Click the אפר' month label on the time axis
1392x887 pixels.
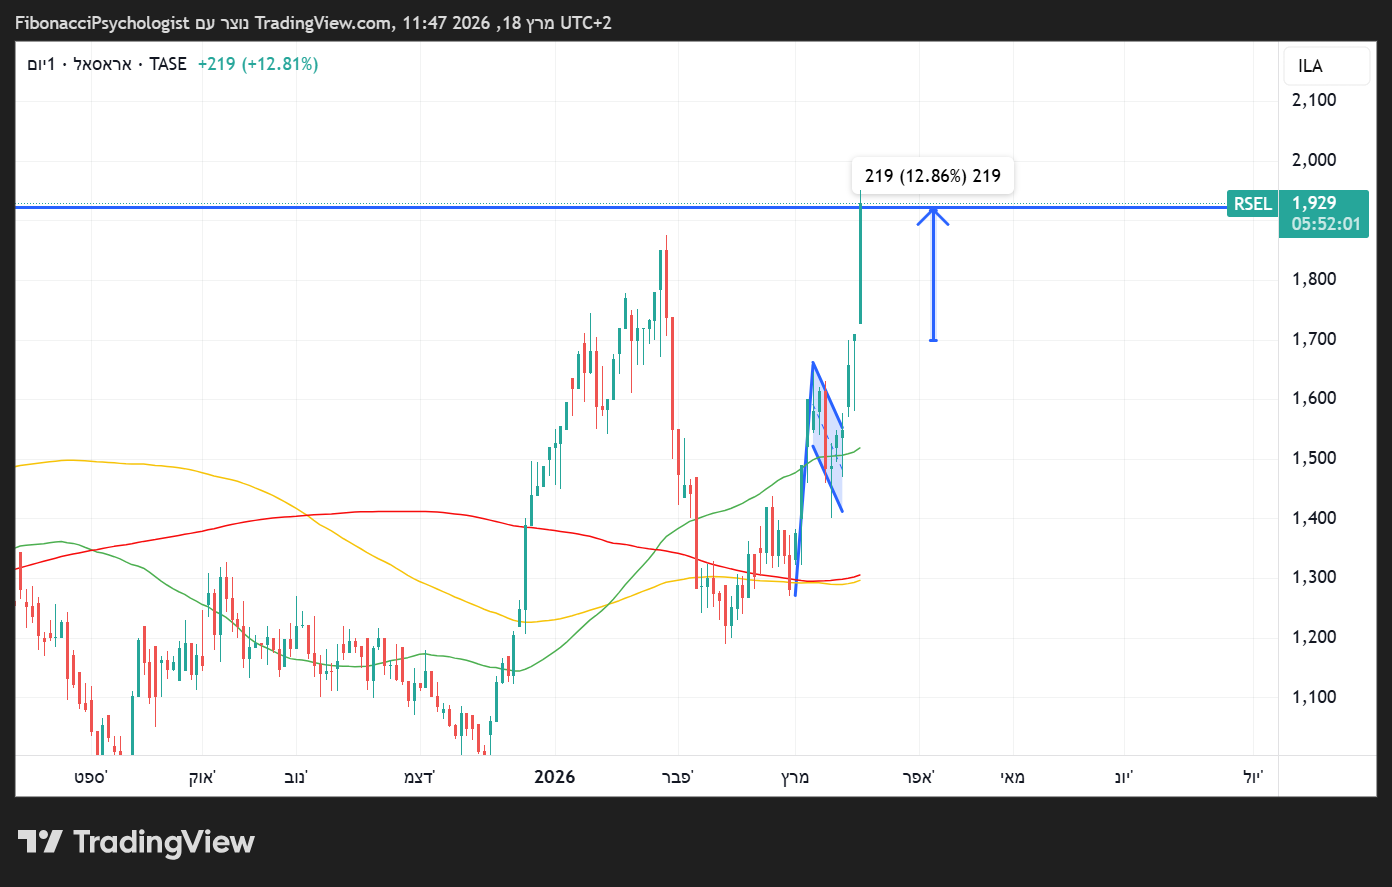pos(918,777)
